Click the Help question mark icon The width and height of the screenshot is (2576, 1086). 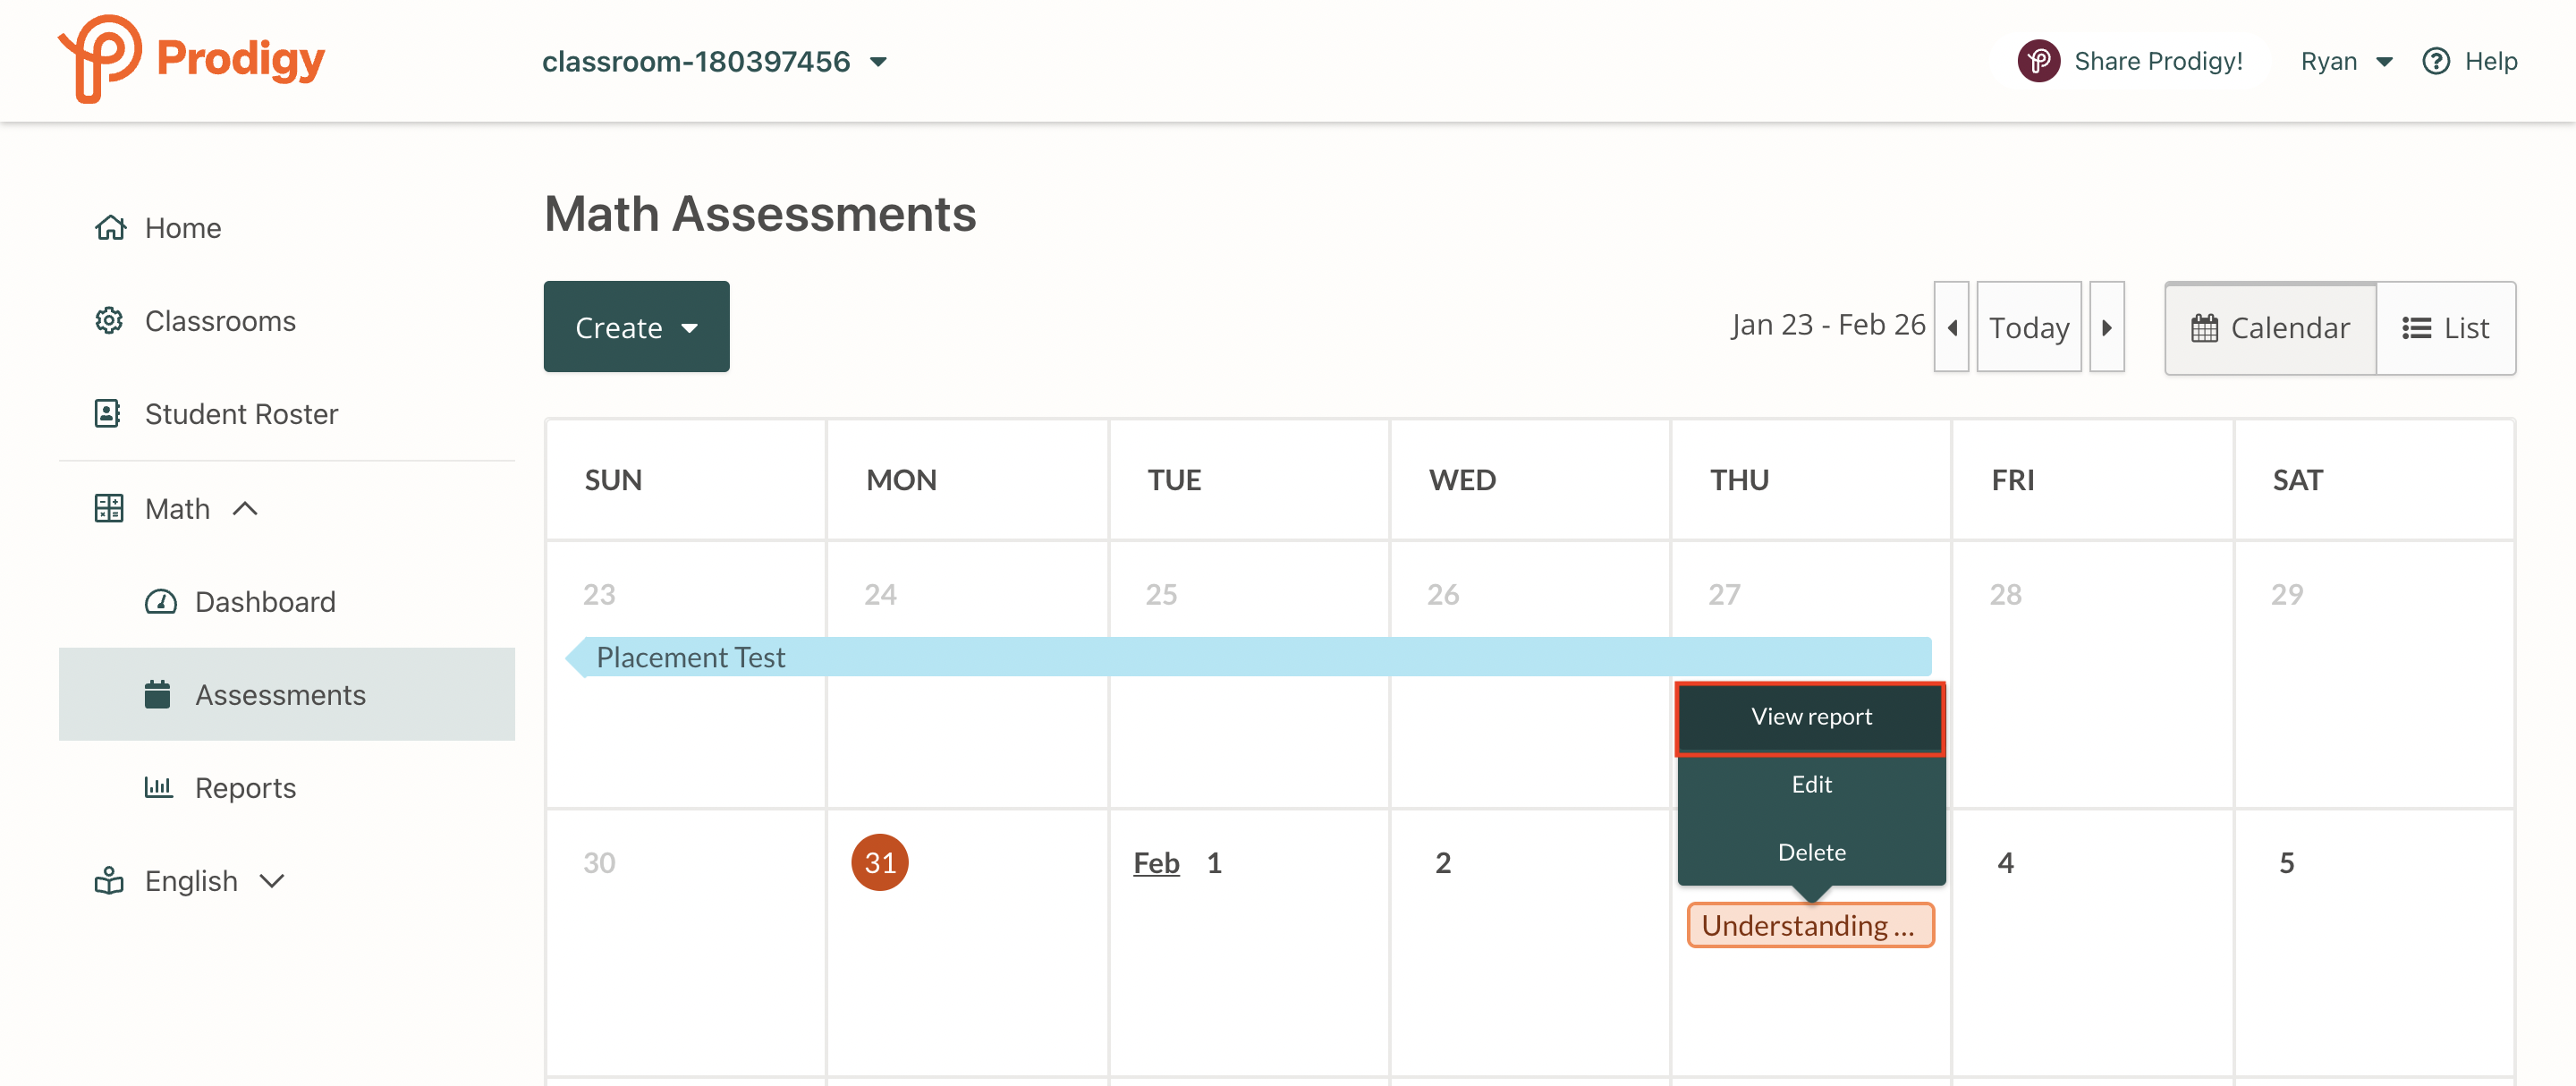[2436, 60]
